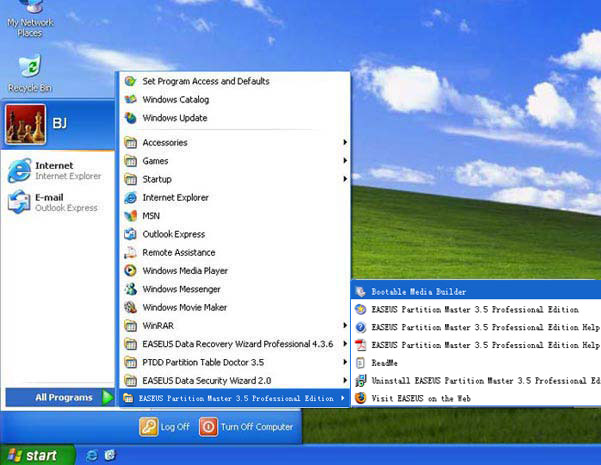Expand the Games submenu arrow

tap(345, 160)
